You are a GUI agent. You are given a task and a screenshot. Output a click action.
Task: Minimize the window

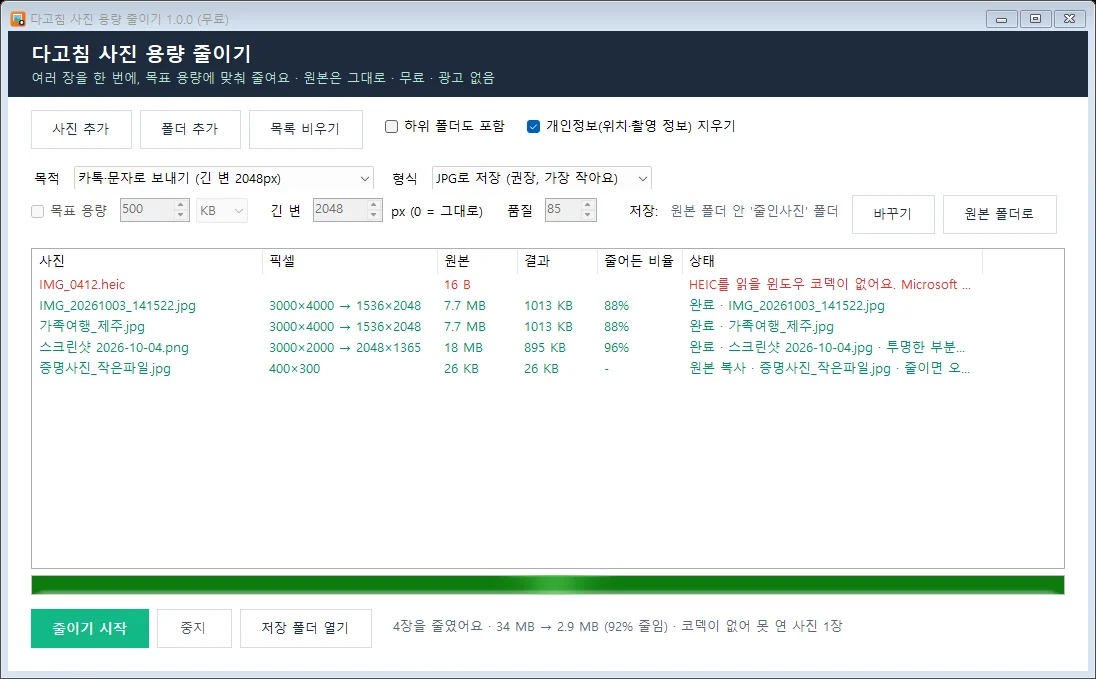[1002, 19]
